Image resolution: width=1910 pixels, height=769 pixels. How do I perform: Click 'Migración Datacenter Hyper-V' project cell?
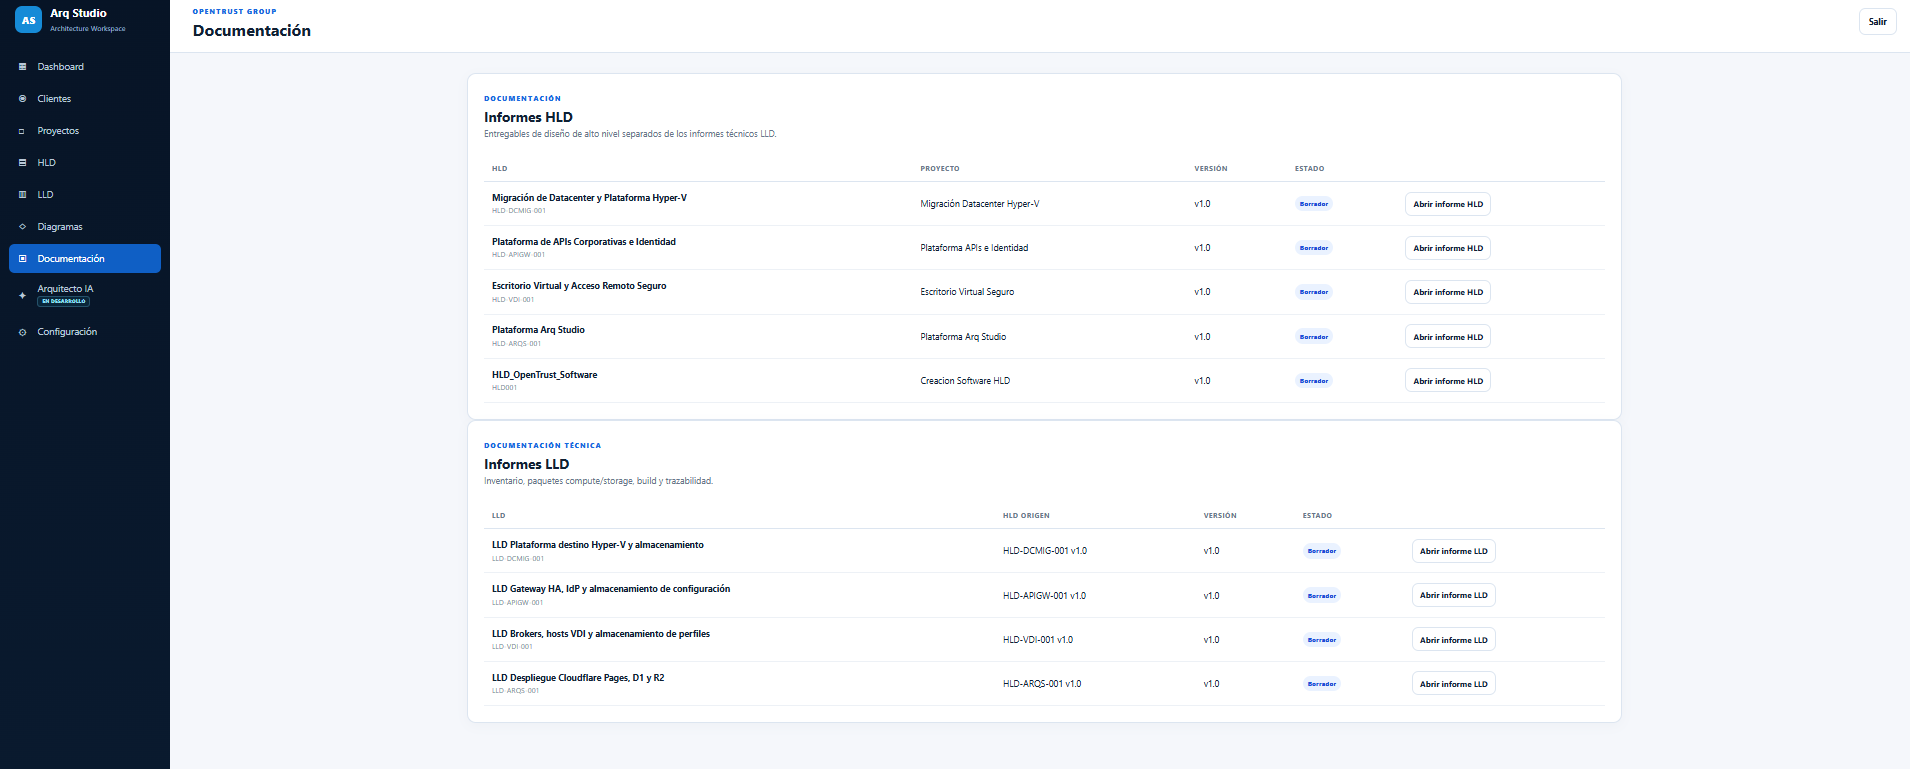(979, 204)
